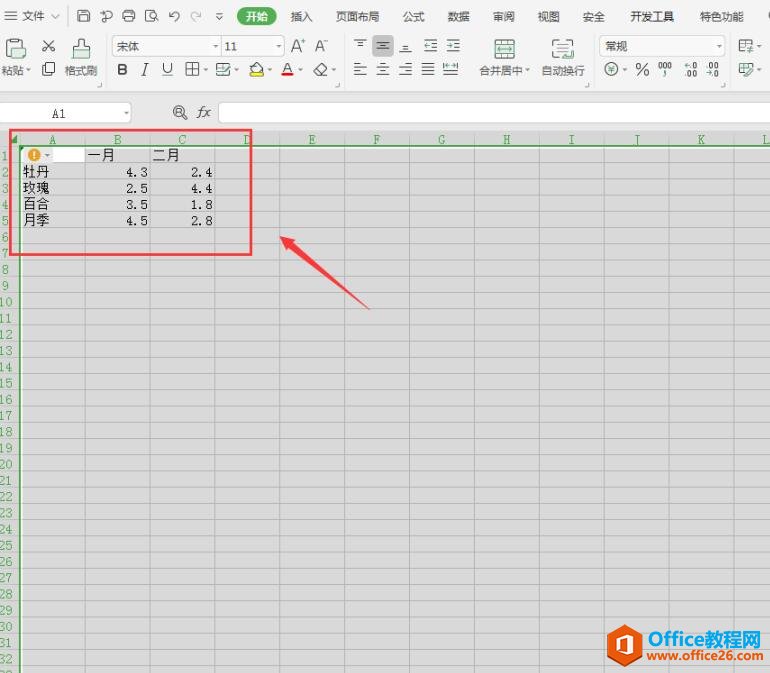Open the Page Layout tab
The width and height of the screenshot is (770, 673).
(x=358, y=17)
